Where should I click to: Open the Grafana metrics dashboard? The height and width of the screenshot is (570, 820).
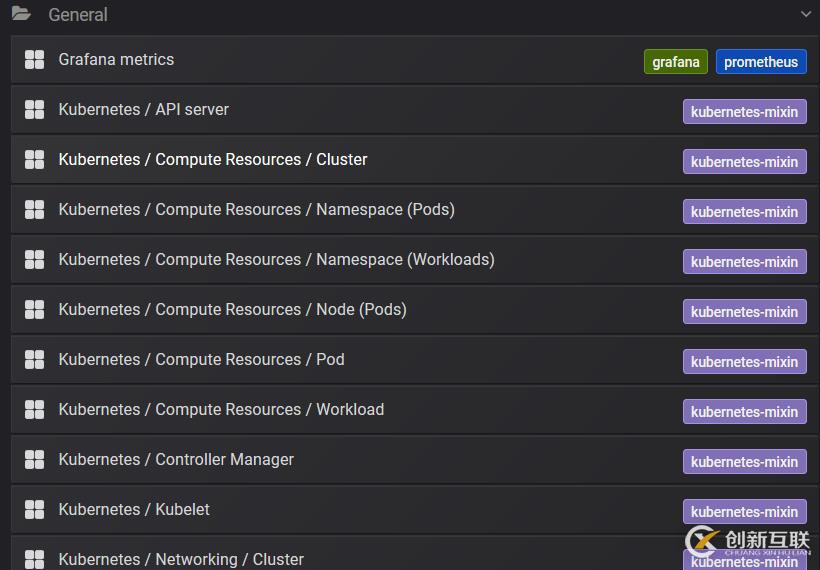point(116,60)
